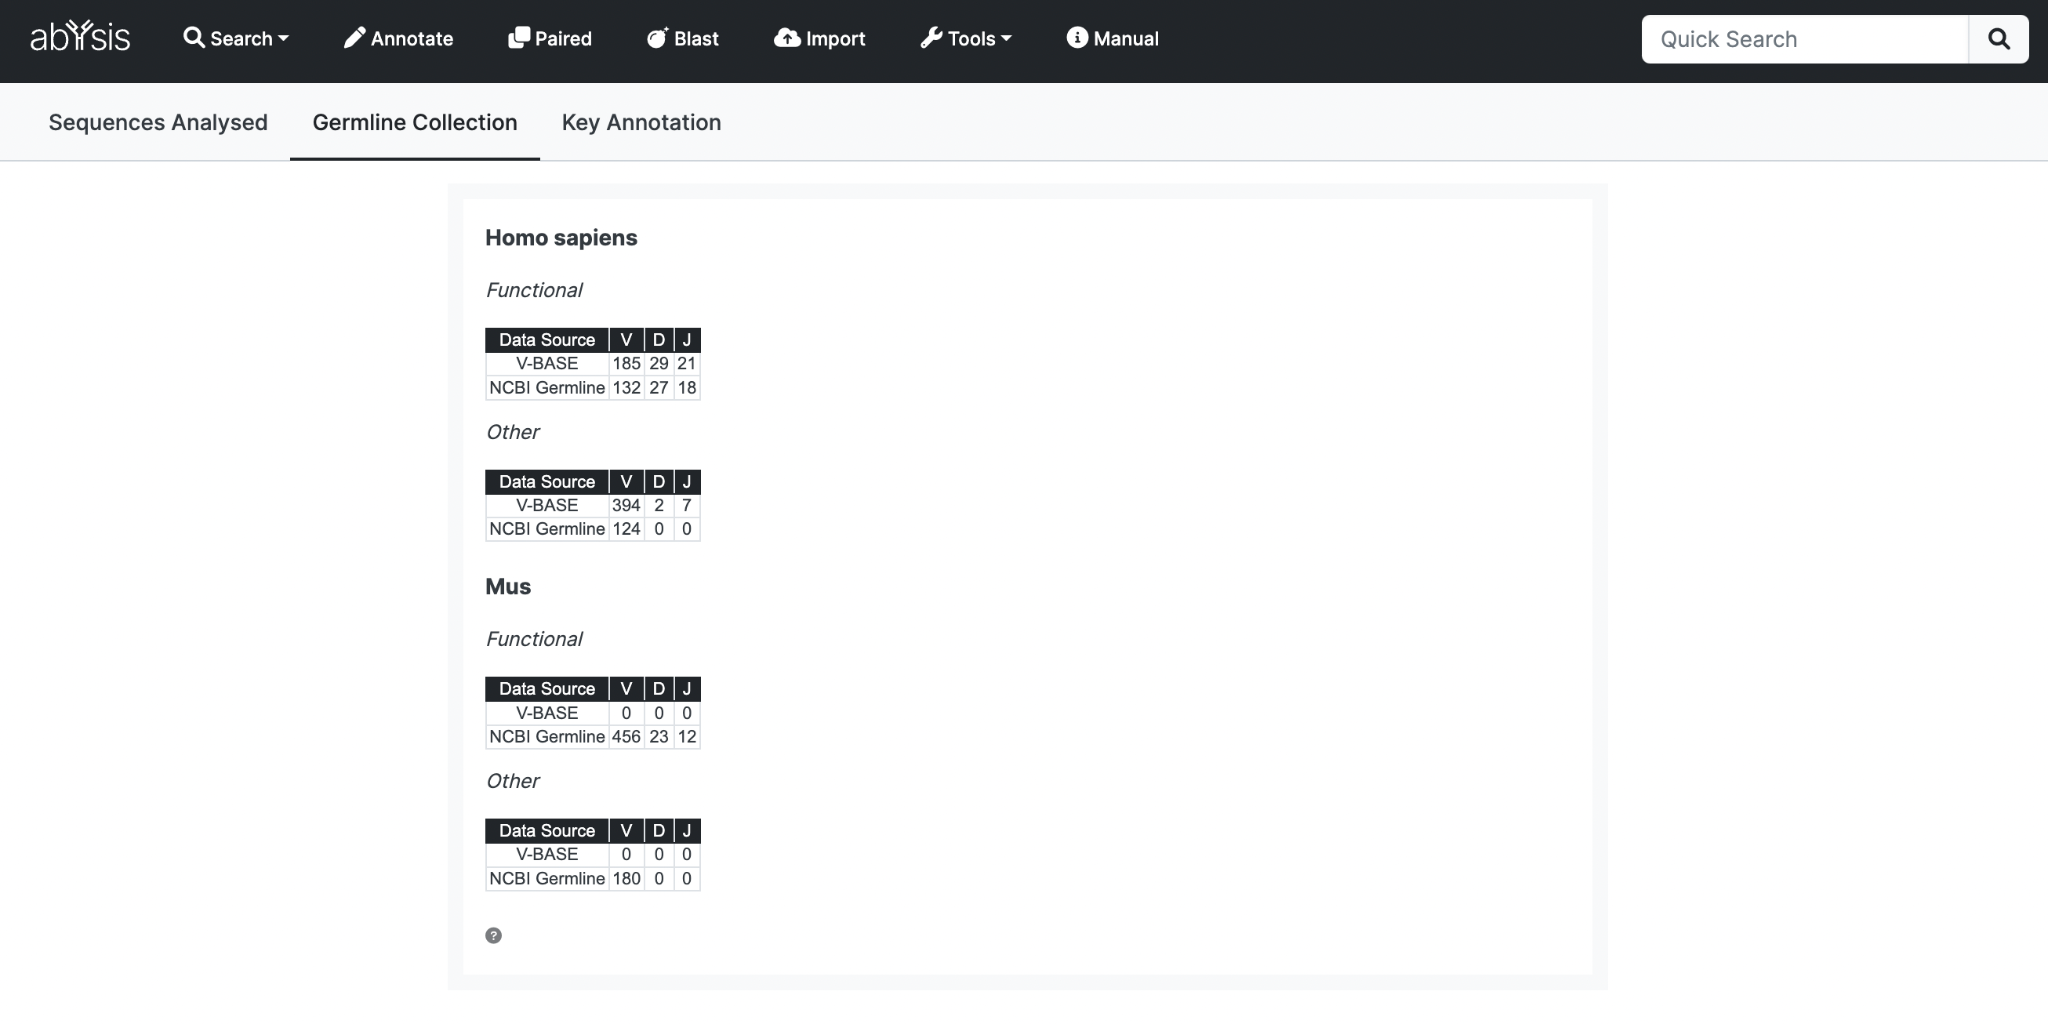Image resolution: width=2048 pixels, height=1024 pixels.
Task: Click value 7 in Homo sapiens Other table
Action: 686,506
